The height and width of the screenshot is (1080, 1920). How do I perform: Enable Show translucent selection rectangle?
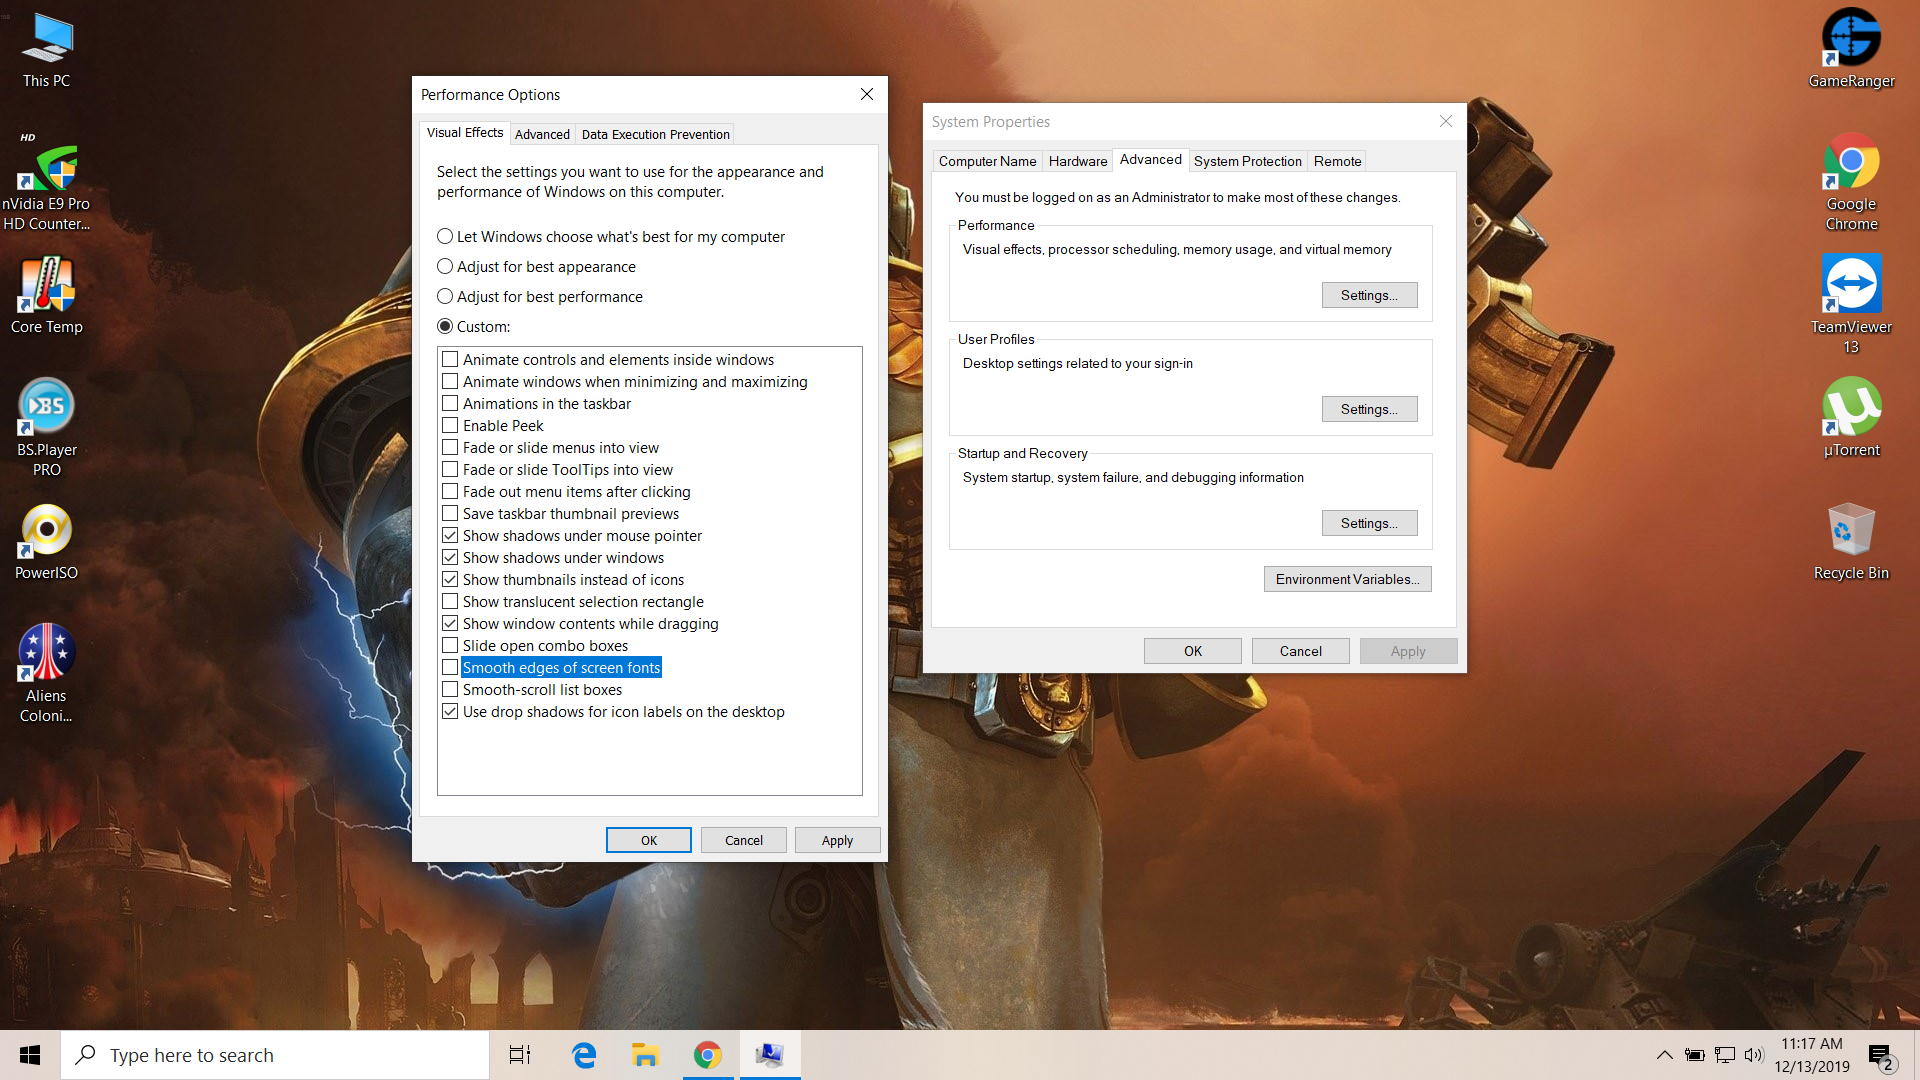tap(450, 602)
